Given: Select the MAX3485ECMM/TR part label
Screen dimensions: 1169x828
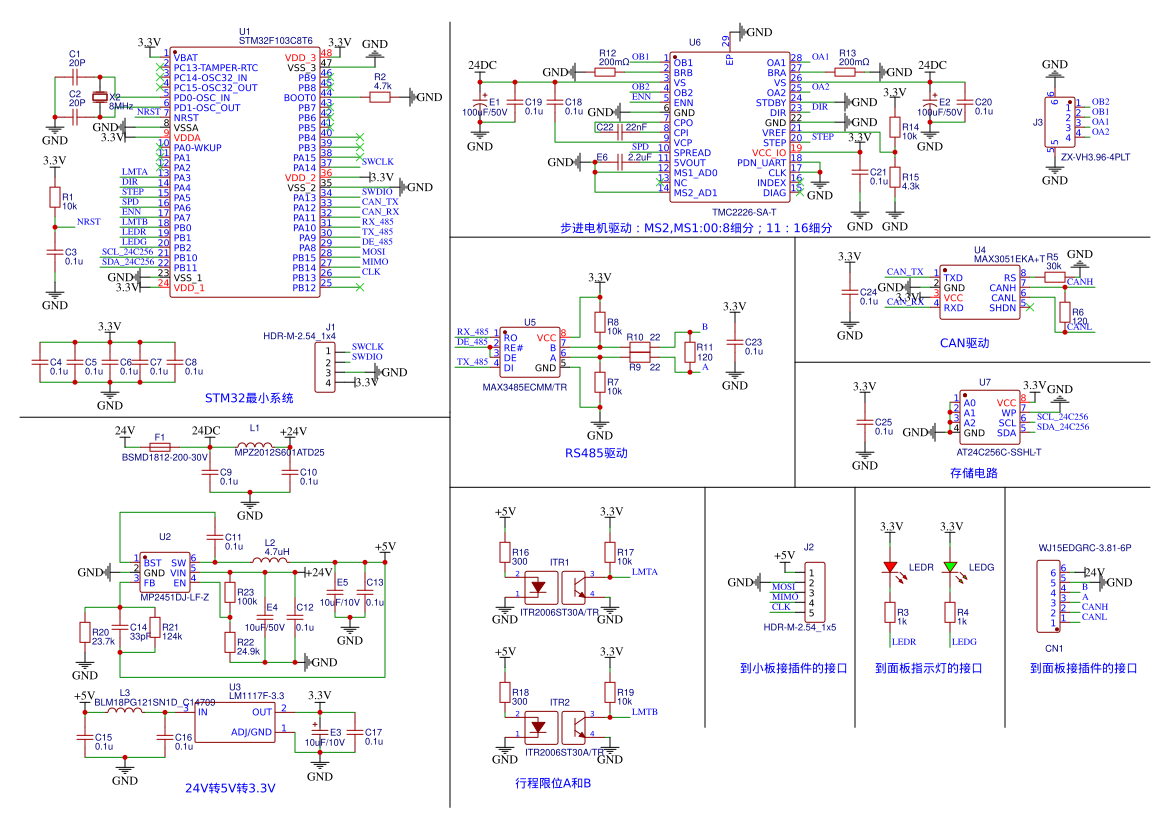Looking at the screenshot, I should [x=524, y=388].
